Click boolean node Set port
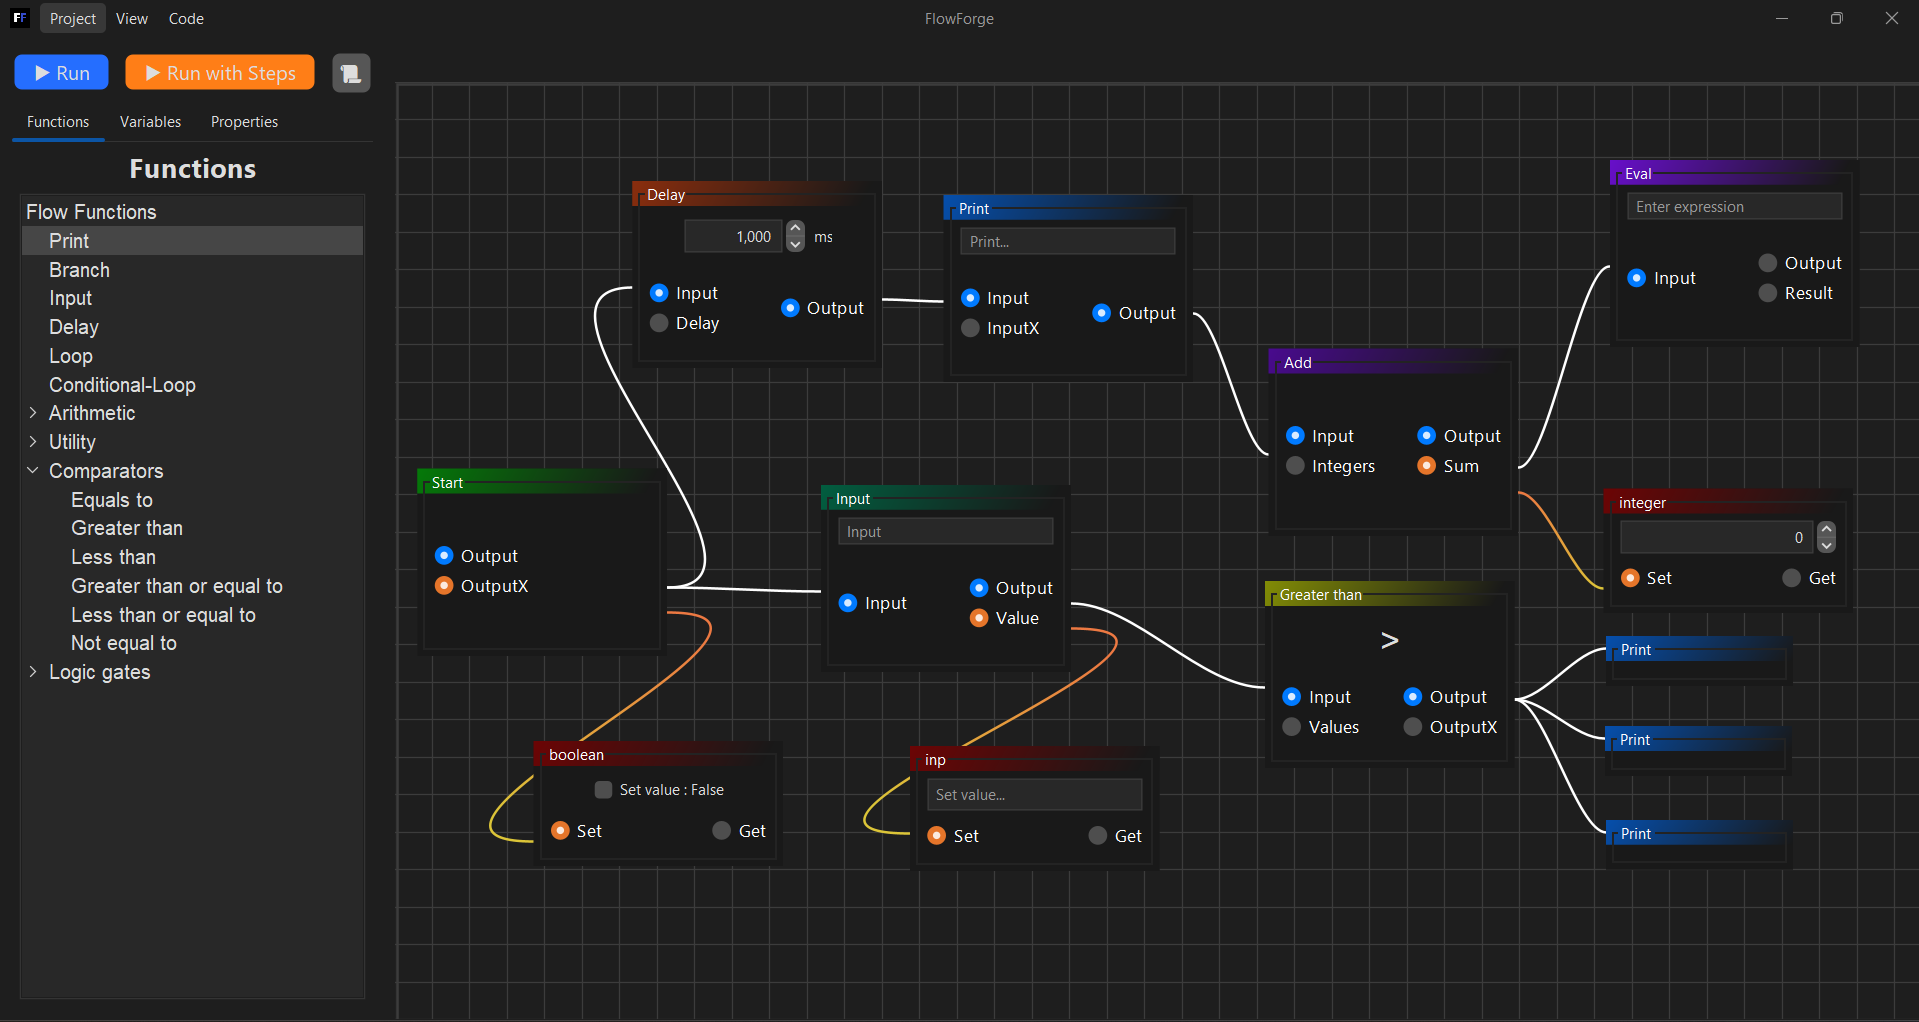Image resolution: width=1919 pixels, height=1022 pixels. (560, 831)
